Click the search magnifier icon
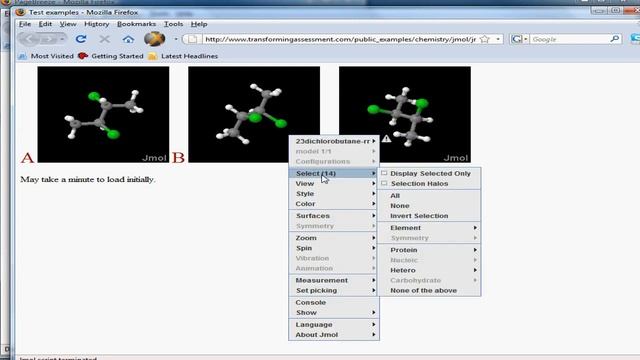 (x=614, y=39)
